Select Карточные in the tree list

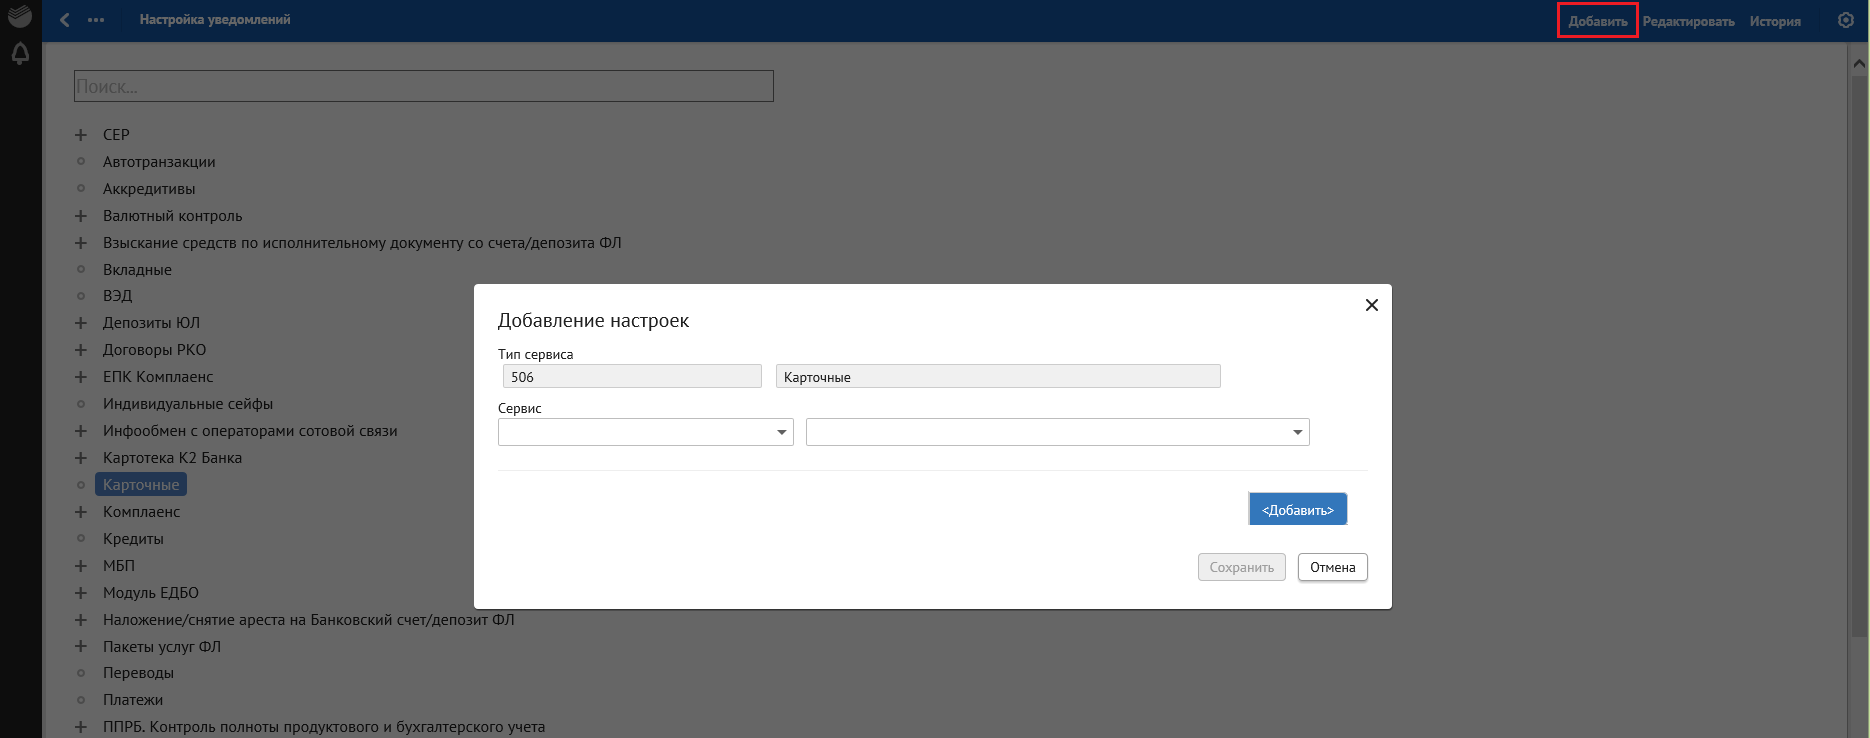[x=141, y=485]
